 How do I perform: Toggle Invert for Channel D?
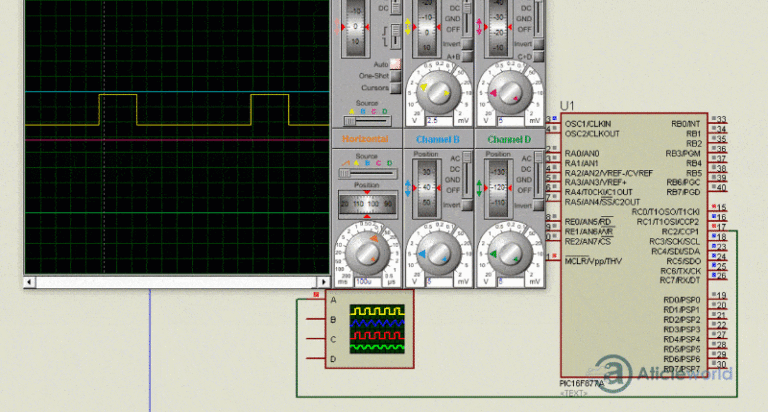click(538, 206)
